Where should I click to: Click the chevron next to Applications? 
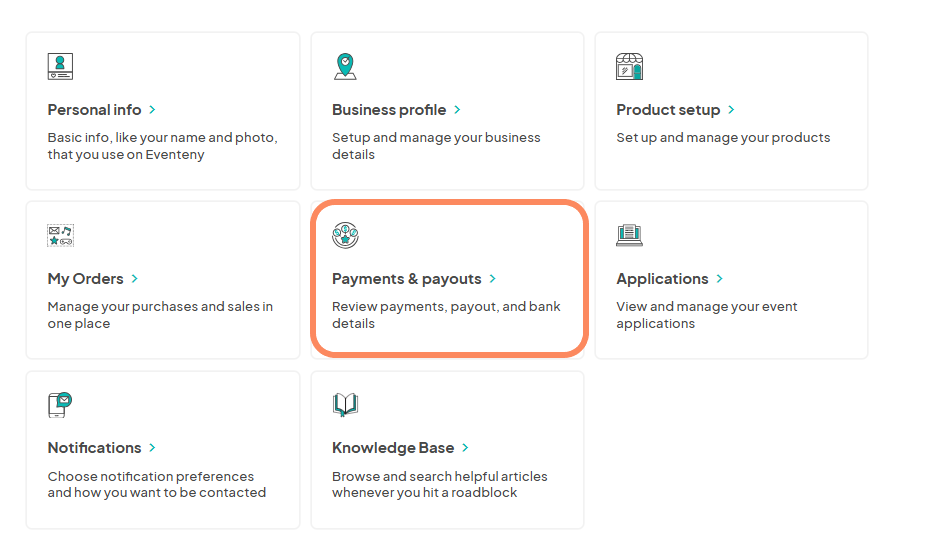[x=720, y=279]
